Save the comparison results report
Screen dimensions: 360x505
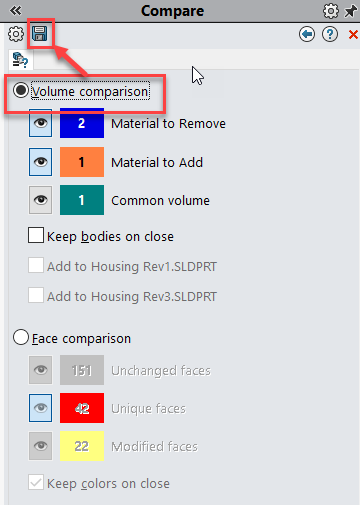40,34
